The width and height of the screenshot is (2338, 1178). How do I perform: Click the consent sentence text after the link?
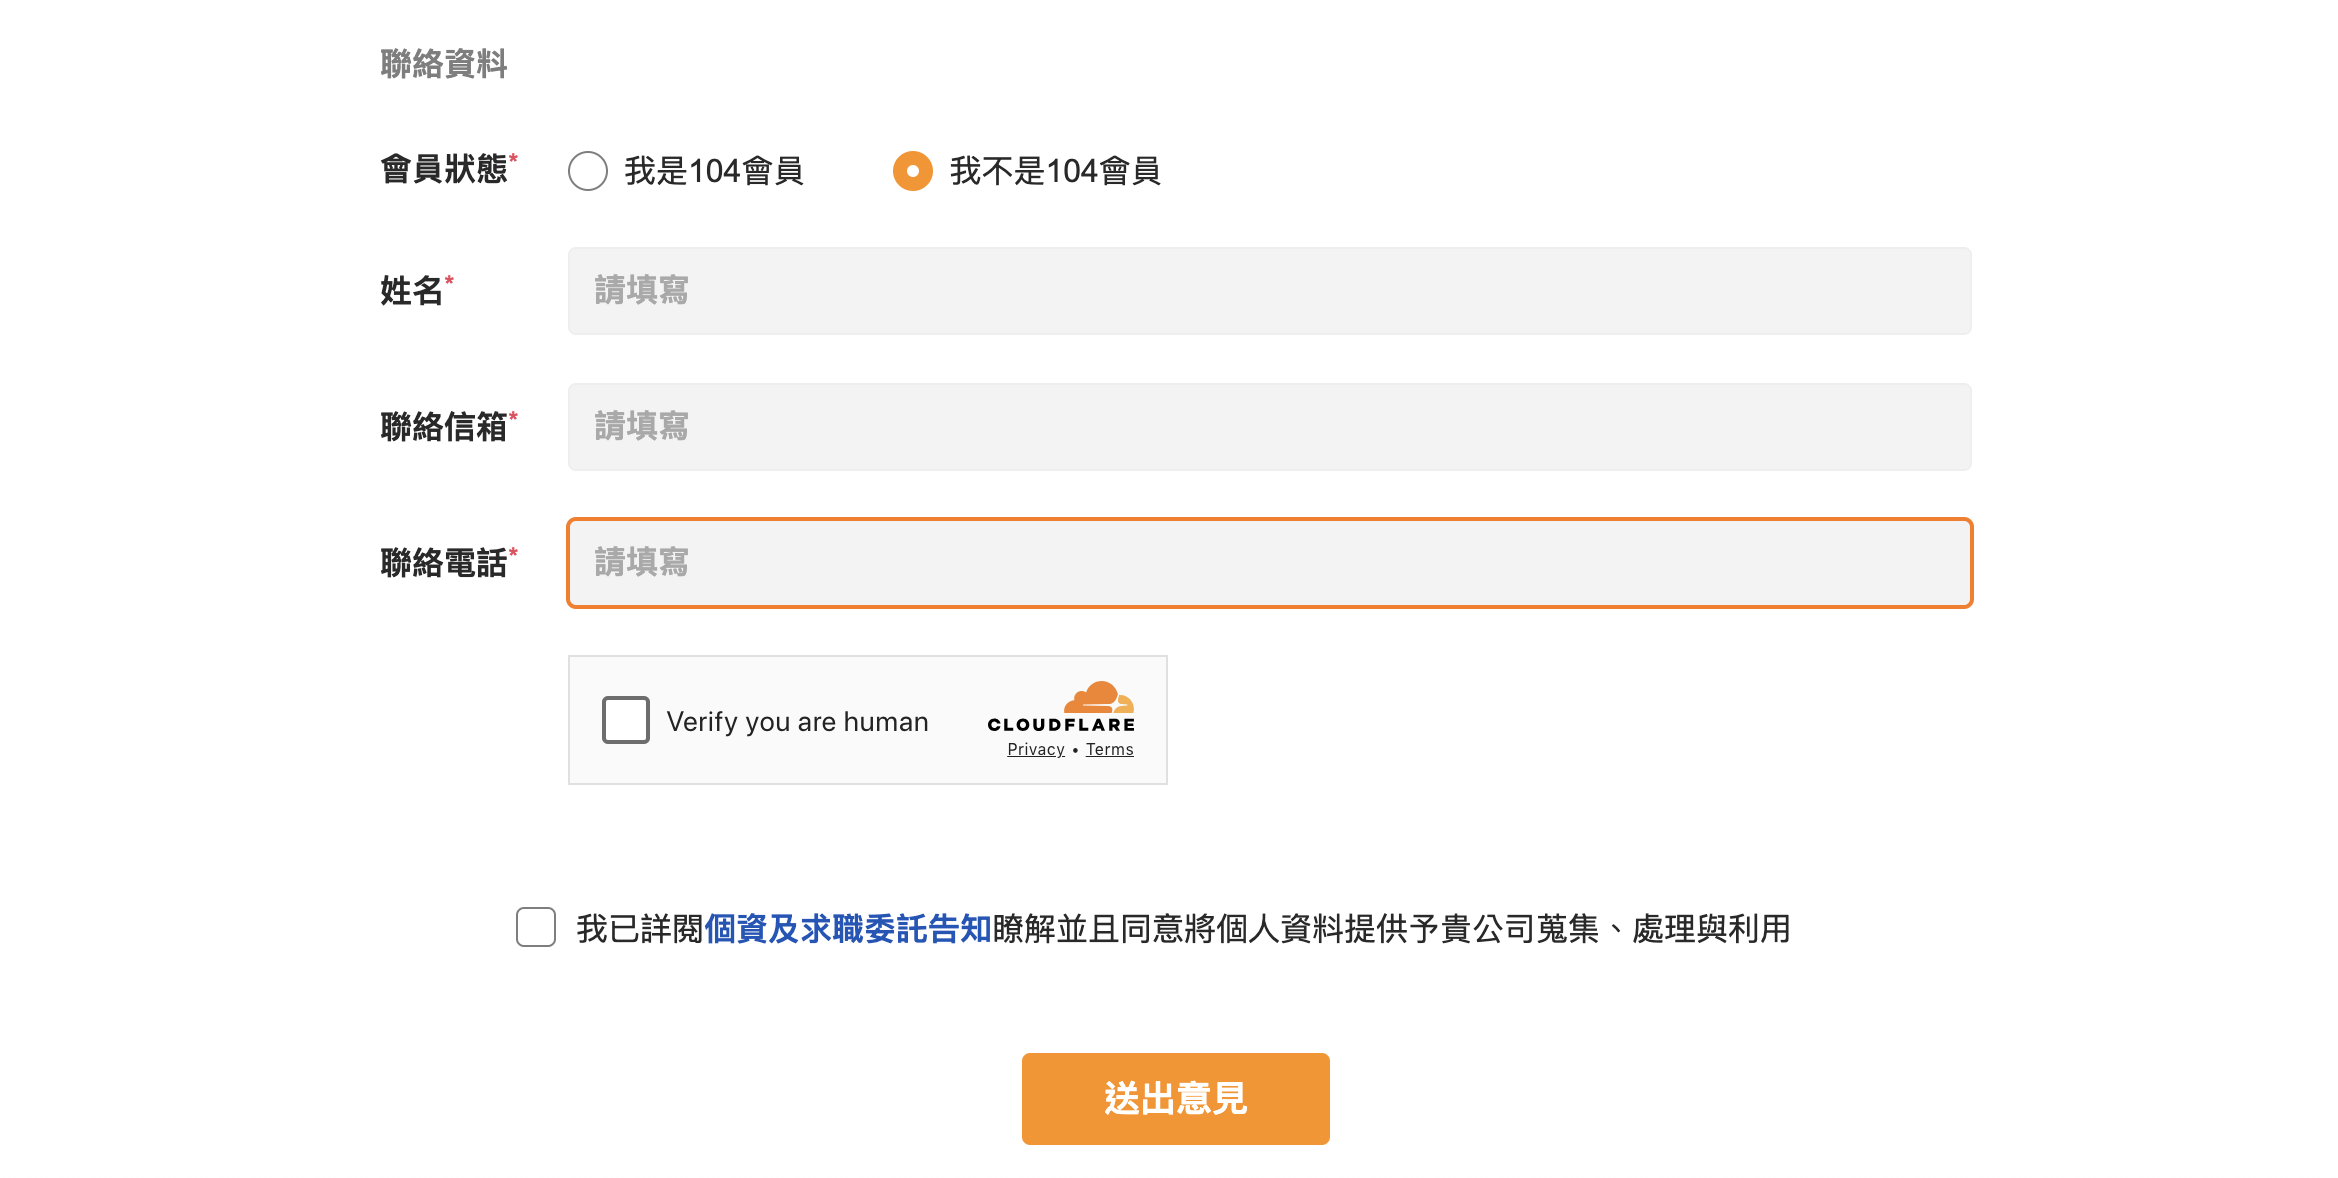(1391, 929)
